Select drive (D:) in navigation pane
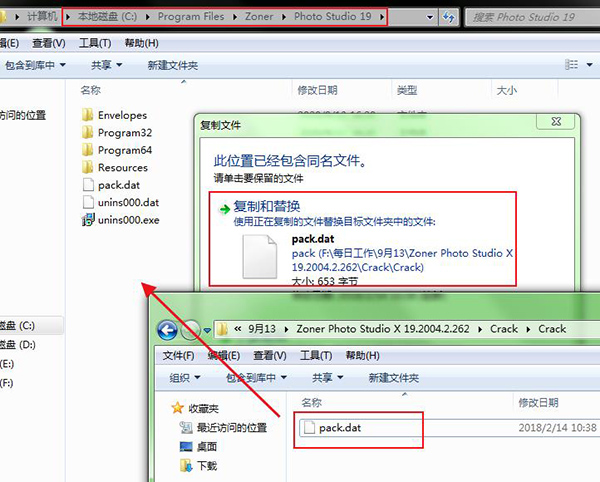 [18, 344]
